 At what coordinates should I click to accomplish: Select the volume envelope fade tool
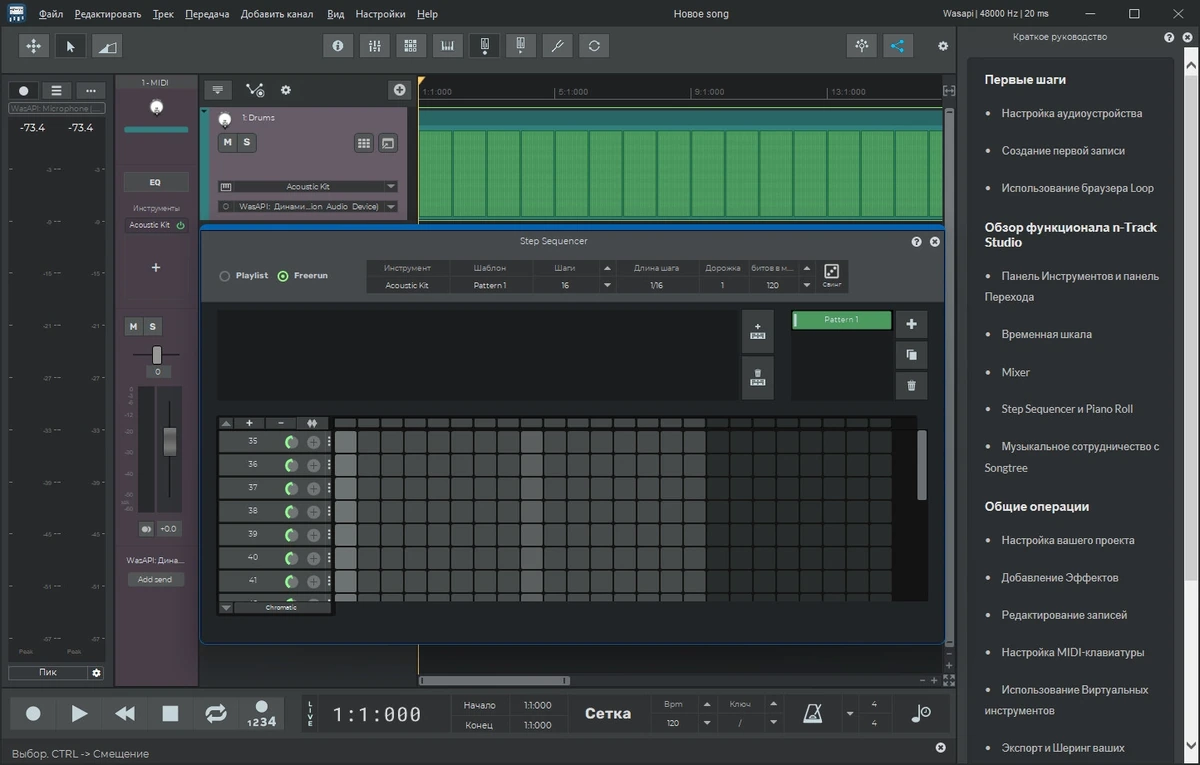[107, 46]
